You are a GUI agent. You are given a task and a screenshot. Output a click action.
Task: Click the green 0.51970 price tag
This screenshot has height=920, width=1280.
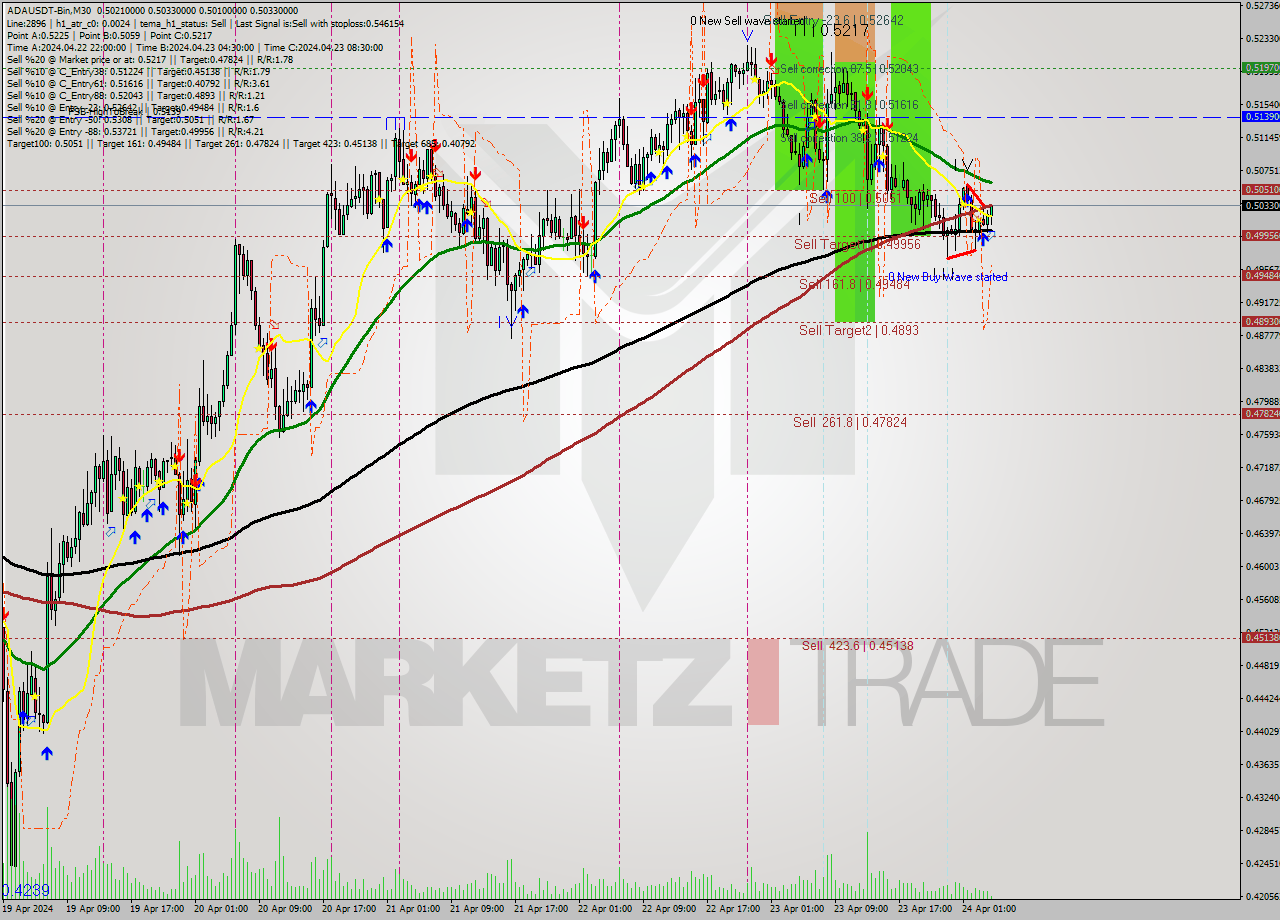pyautogui.click(x=1260, y=68)
